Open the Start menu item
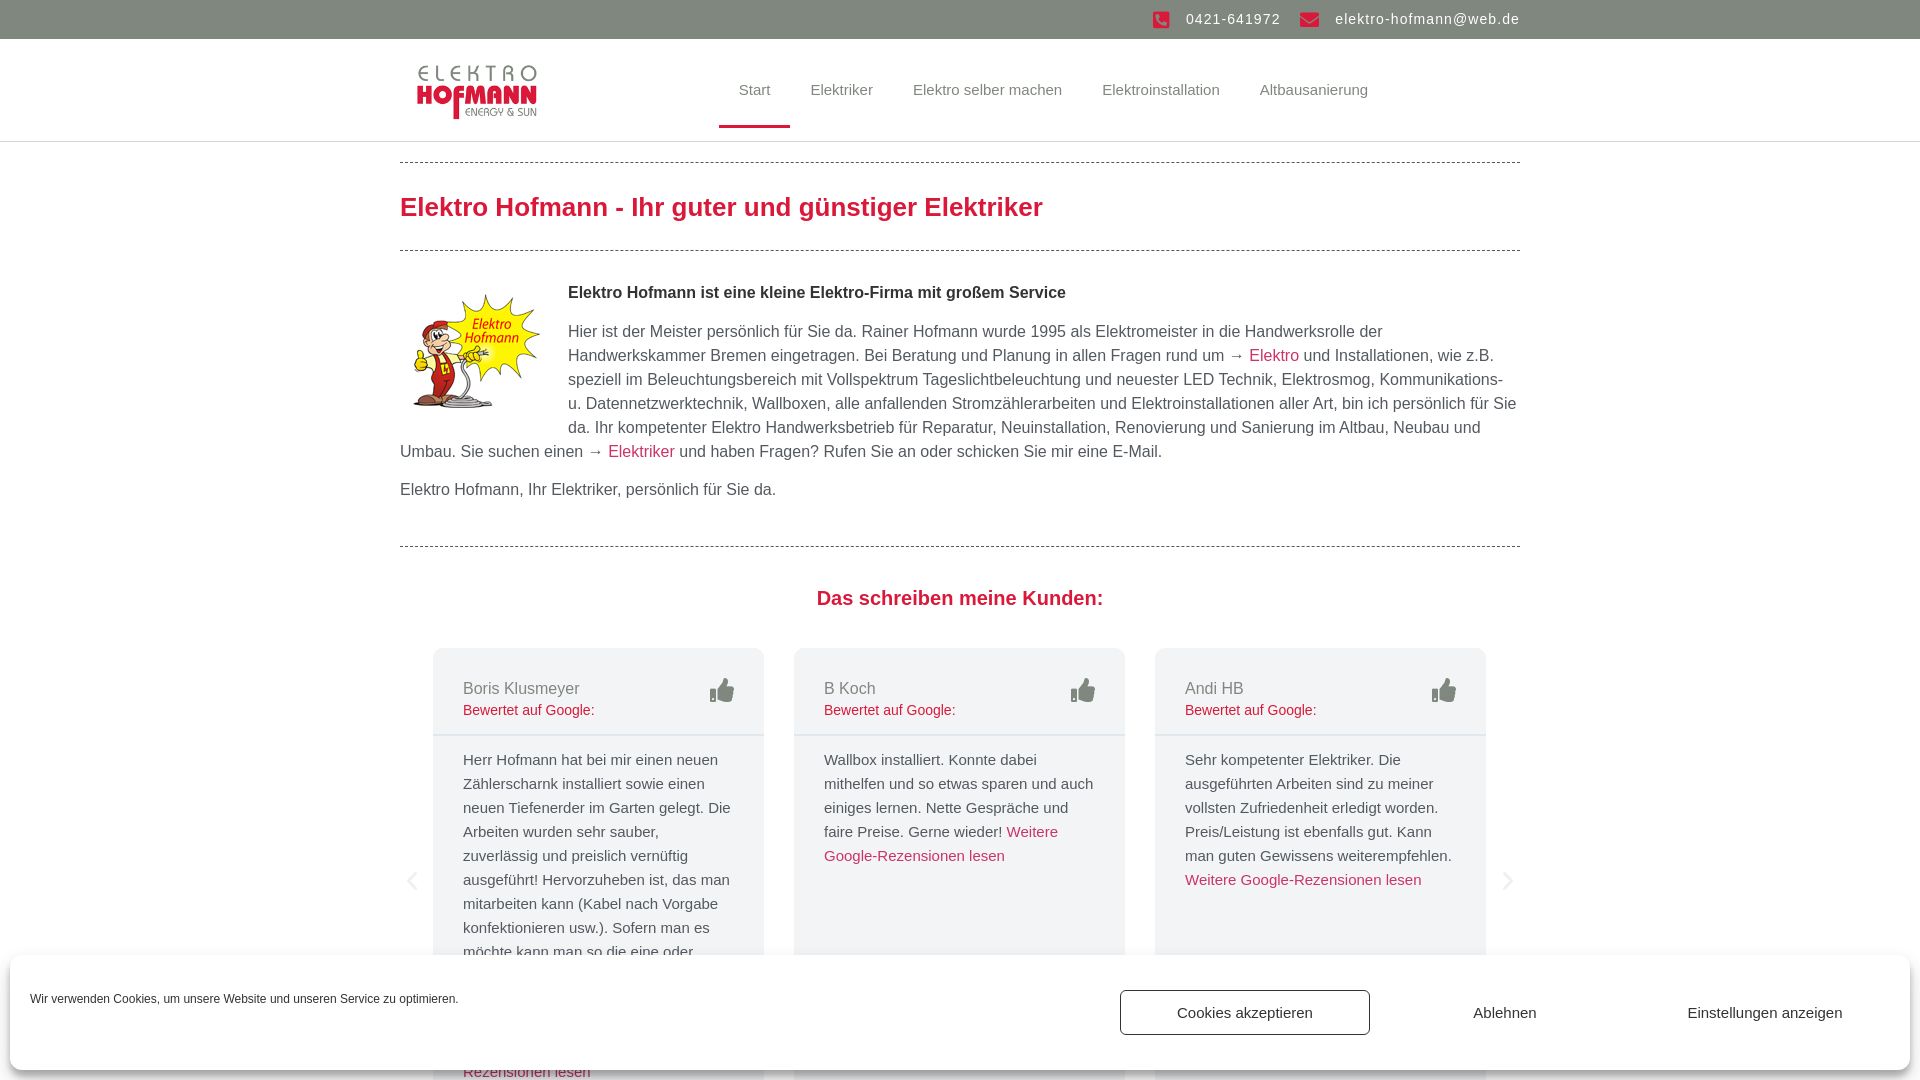This screenshot has width=1920, height=1080. click(754, 90)
